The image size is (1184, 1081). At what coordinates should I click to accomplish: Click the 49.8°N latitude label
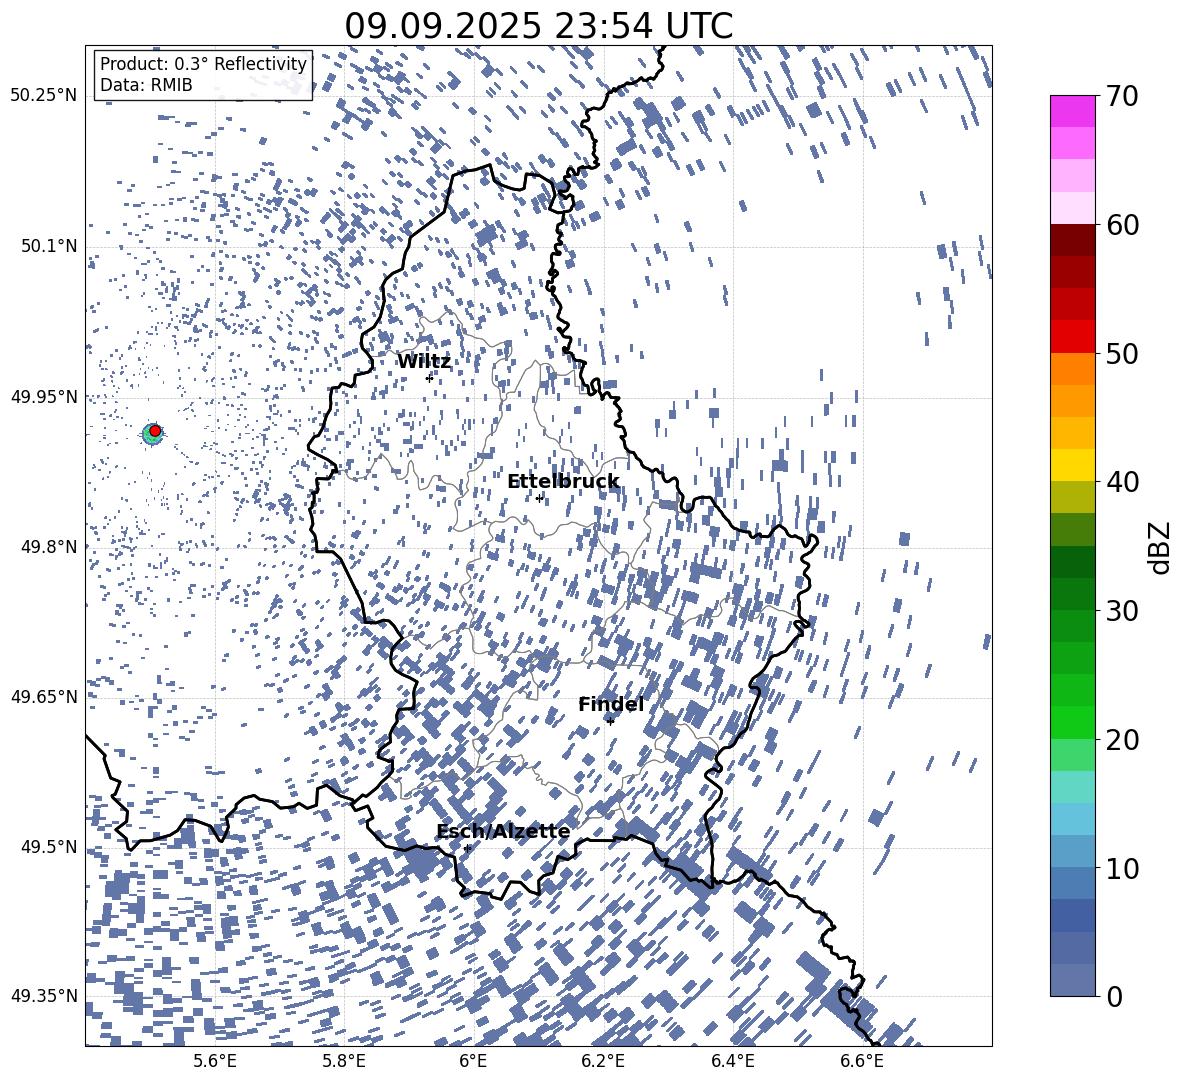49,547
